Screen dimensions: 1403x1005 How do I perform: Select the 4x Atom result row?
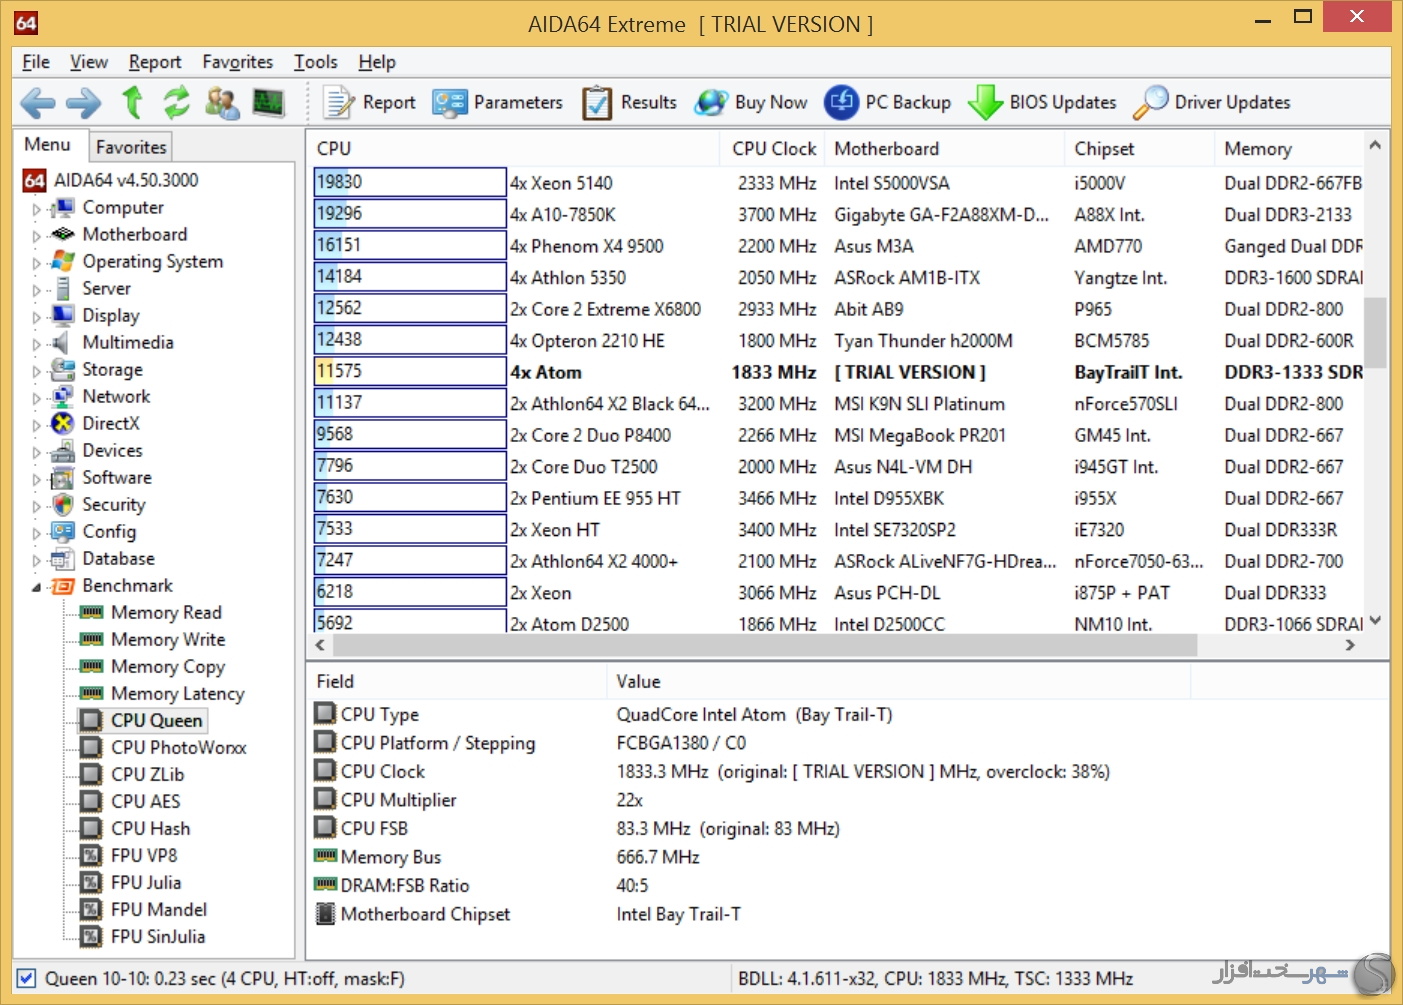coord(838,372)
